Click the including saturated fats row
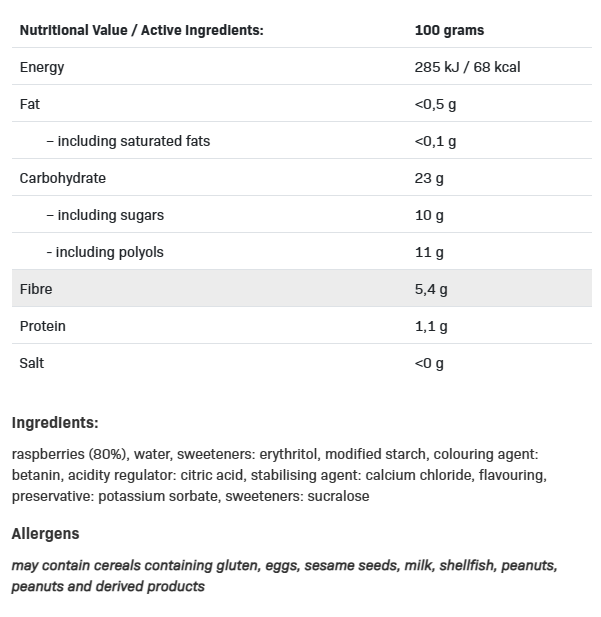This screenshot has width=601, height=617. click(128, 141)
